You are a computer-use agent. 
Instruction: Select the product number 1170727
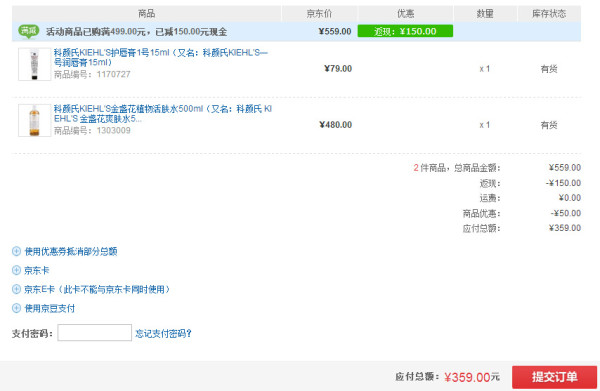click(114, 74)
